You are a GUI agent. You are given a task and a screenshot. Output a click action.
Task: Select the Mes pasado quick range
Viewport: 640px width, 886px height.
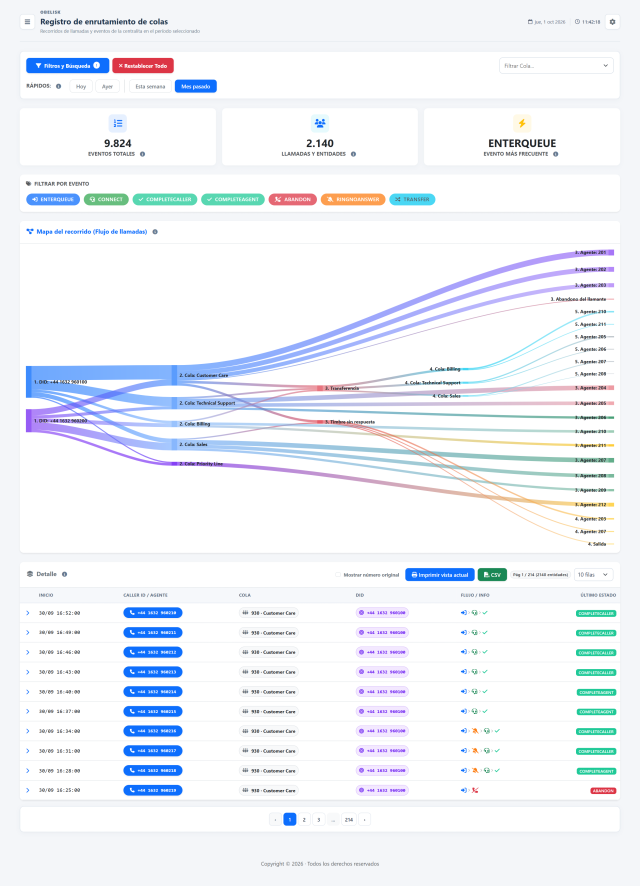tap(195, 86)
